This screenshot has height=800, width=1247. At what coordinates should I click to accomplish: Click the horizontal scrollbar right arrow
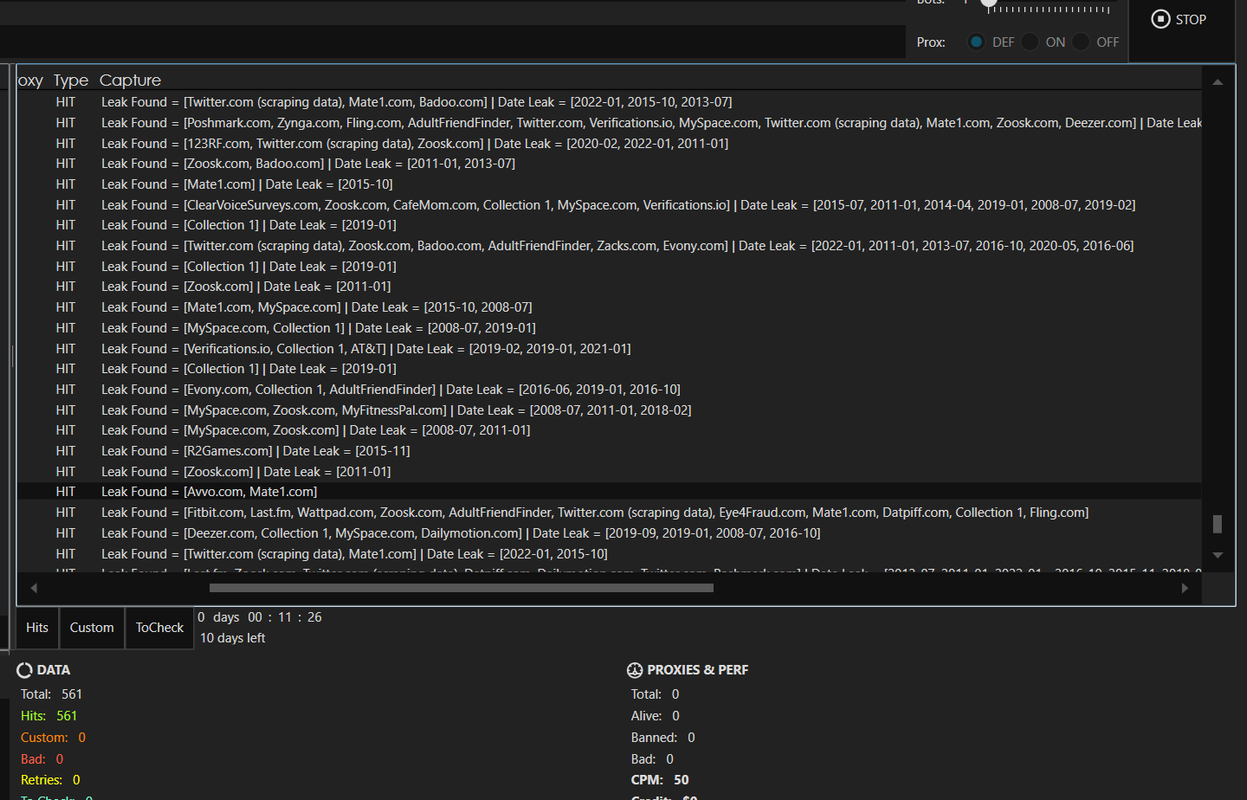1186,588
